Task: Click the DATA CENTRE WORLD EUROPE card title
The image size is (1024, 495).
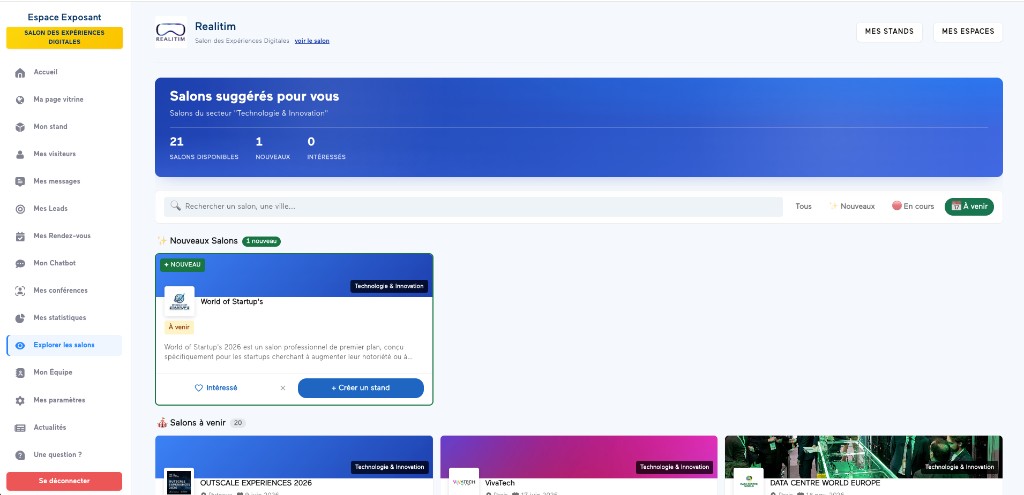Action: pos(825,483)
